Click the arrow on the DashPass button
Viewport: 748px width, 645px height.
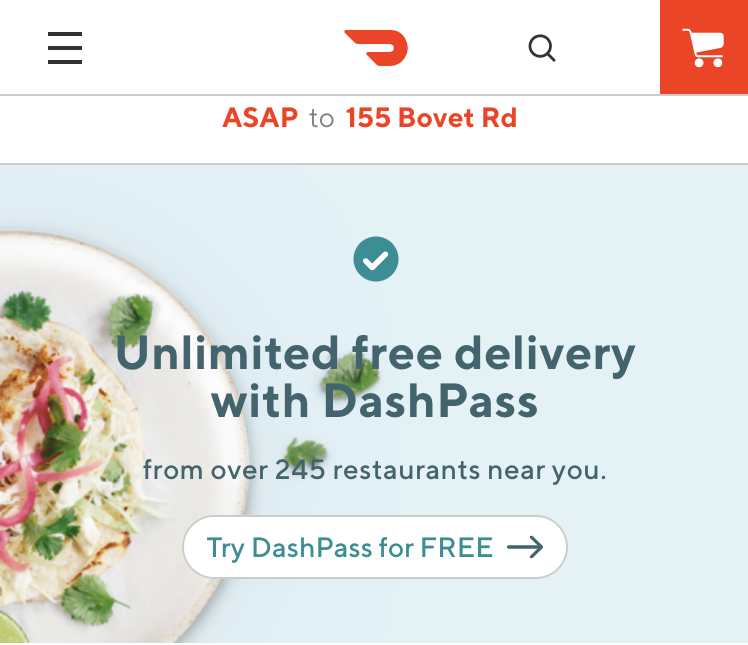pyautogui.click(x=525, y=547)
